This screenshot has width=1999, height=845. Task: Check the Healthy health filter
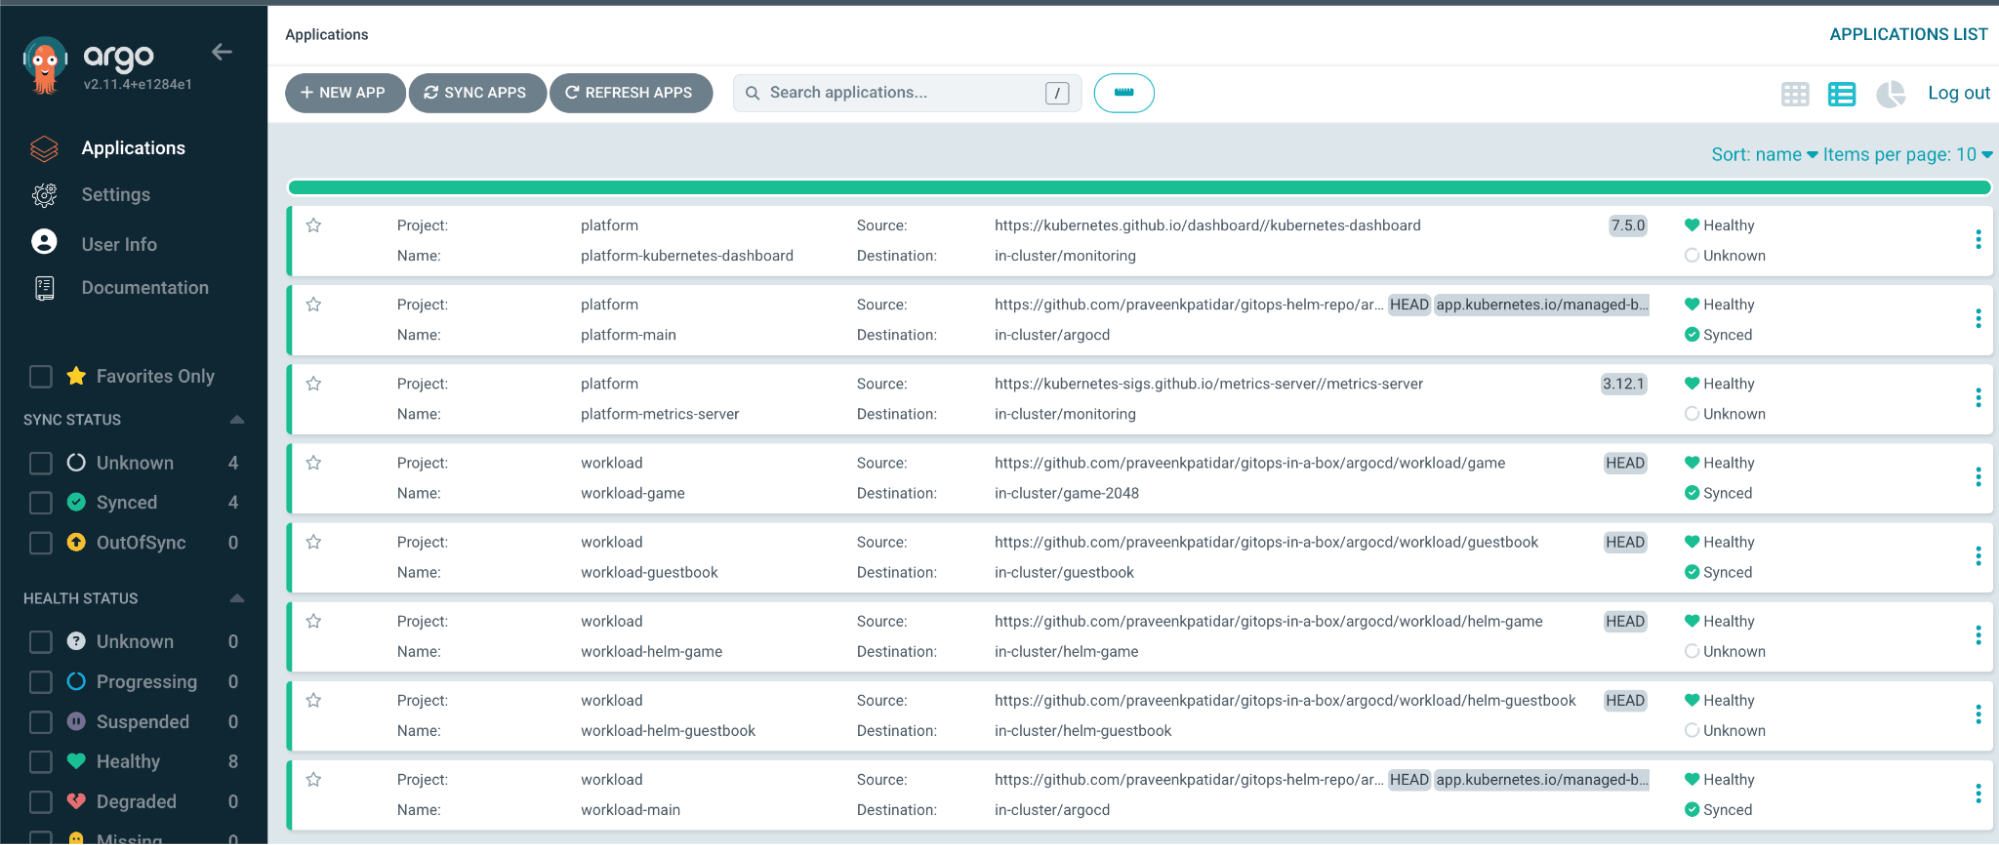click(x=41, y=761)
